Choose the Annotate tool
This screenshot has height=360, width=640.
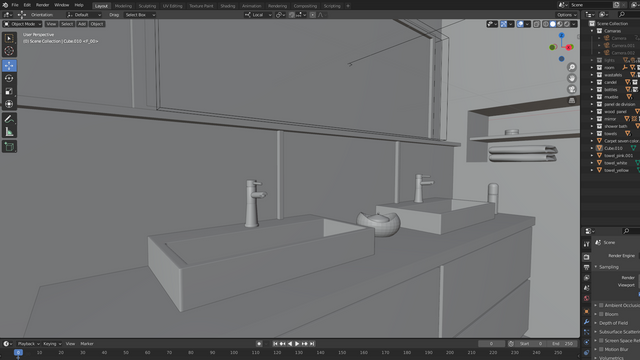click(9, 119)
